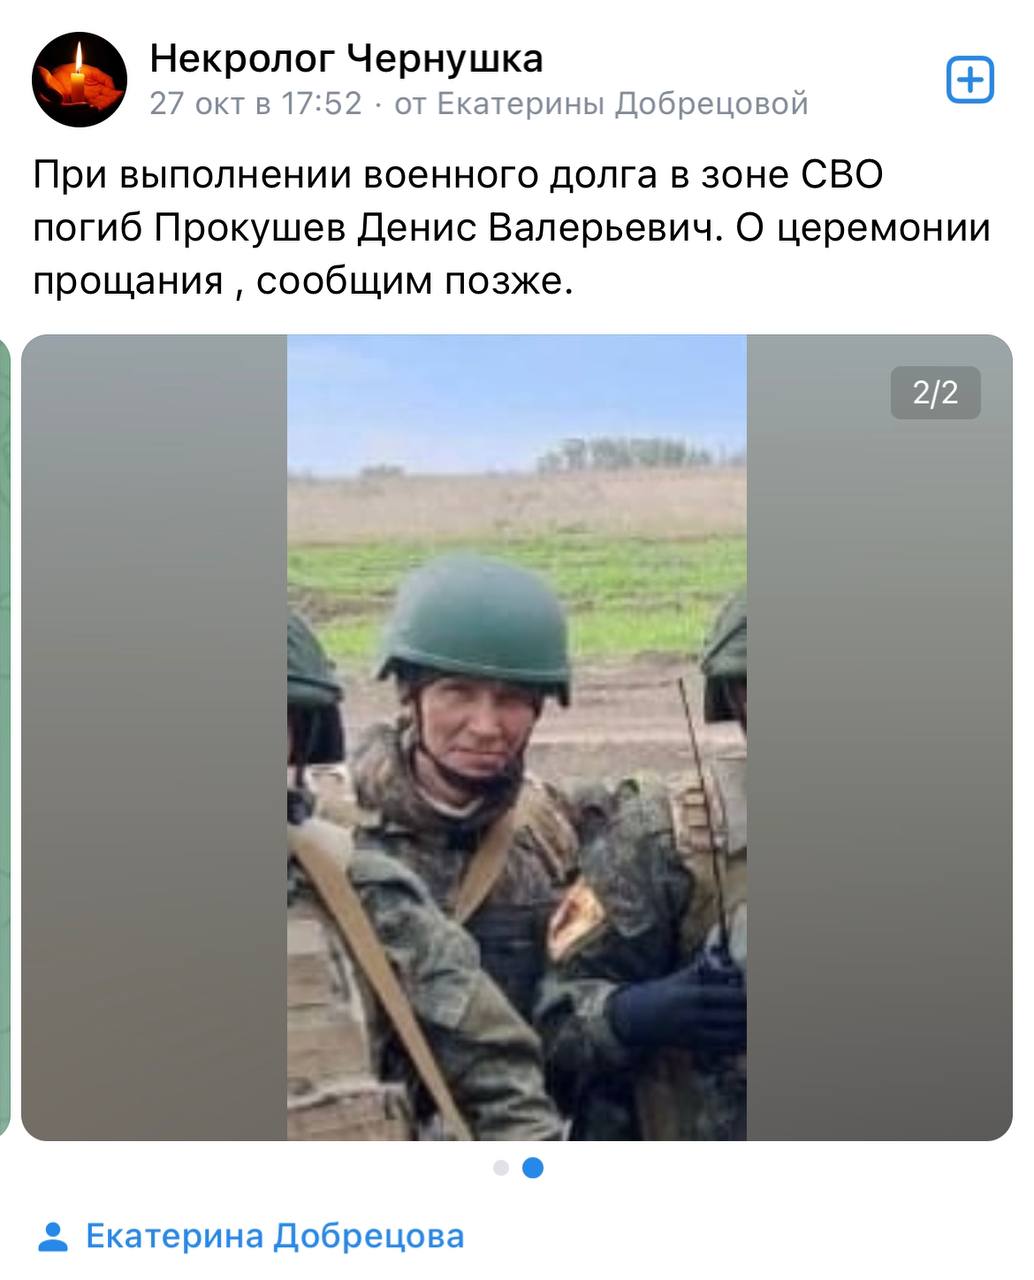Tap the blue plus subscribe icon
This screenshot has width=1034, height=1280.
coord(969,79)
